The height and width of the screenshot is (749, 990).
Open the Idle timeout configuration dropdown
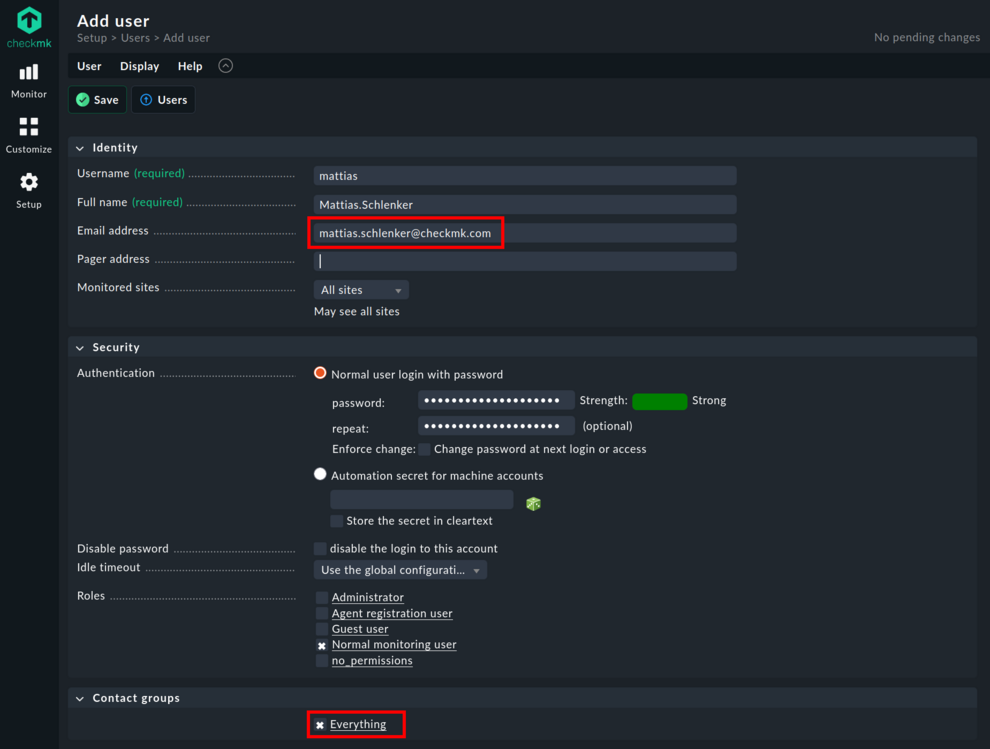click(x=400, y=569)
